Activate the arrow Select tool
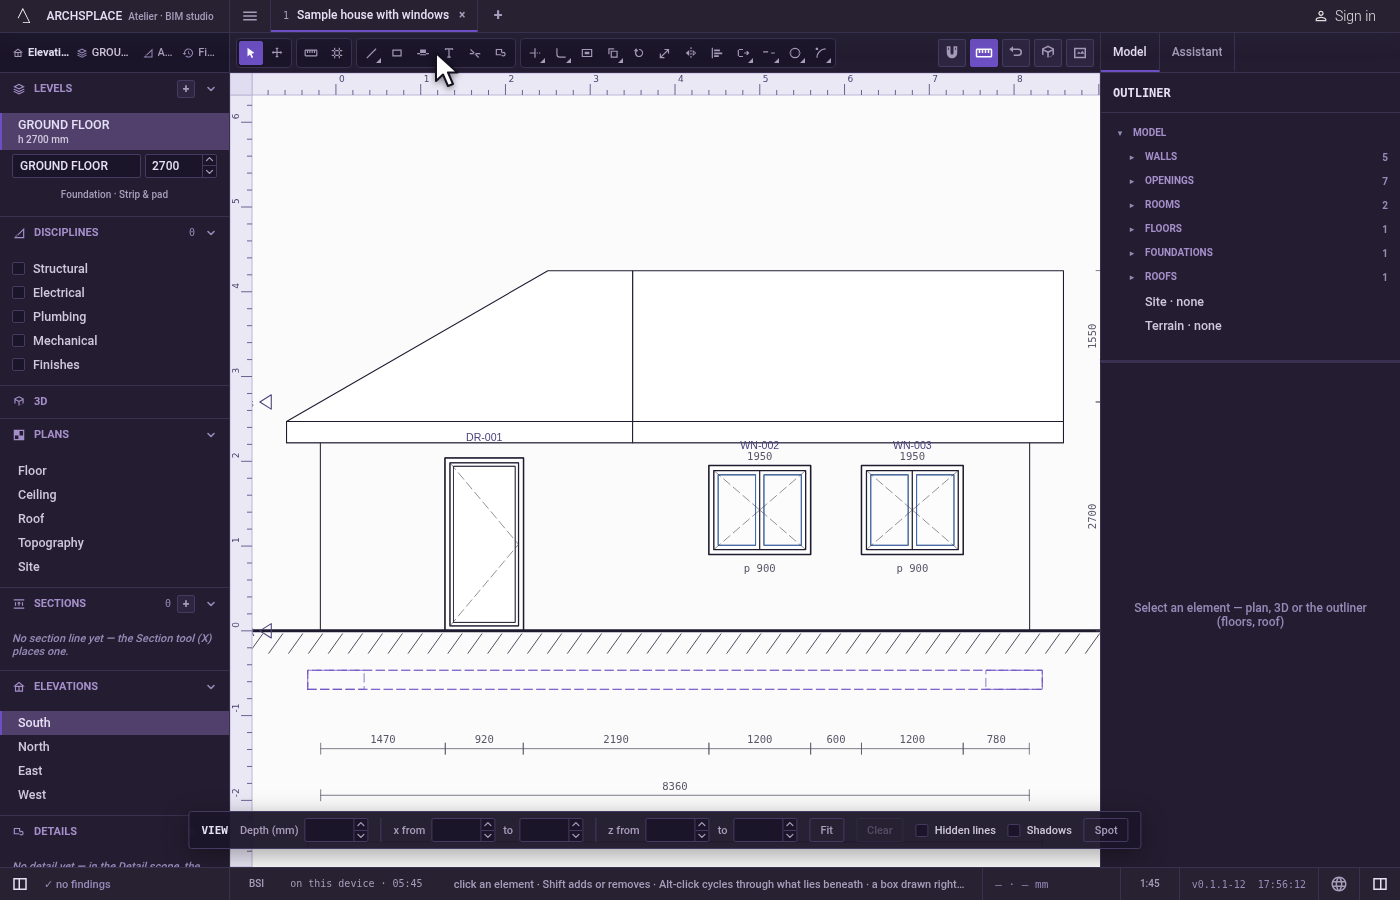 251,53
